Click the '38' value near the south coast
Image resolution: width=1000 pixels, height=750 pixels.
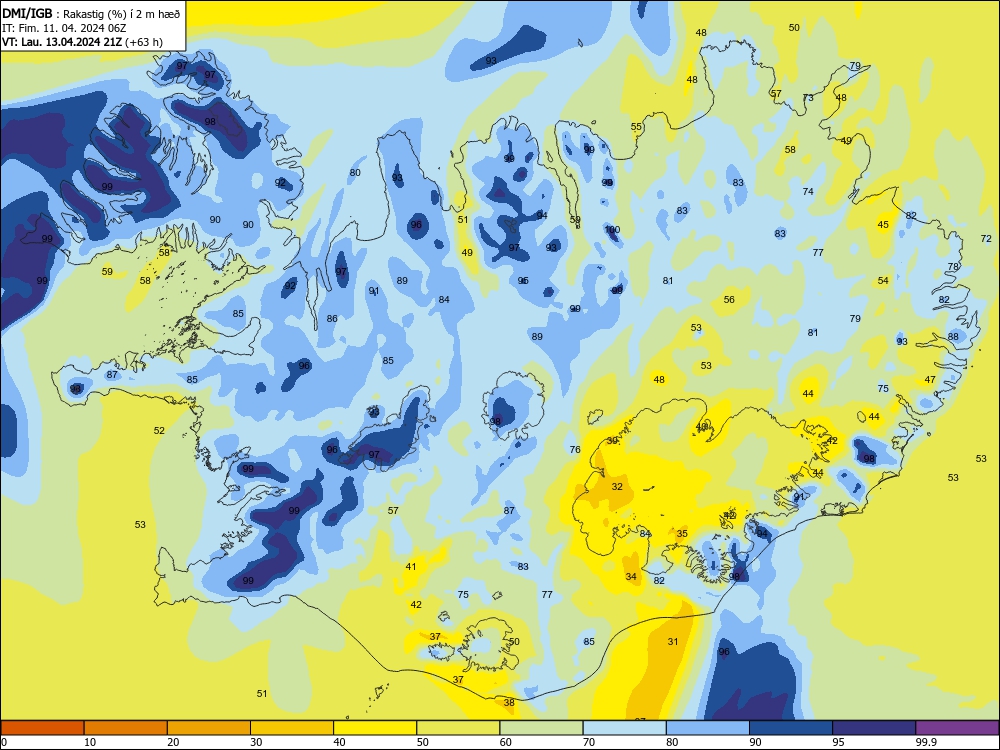click(x=509, y=703)
